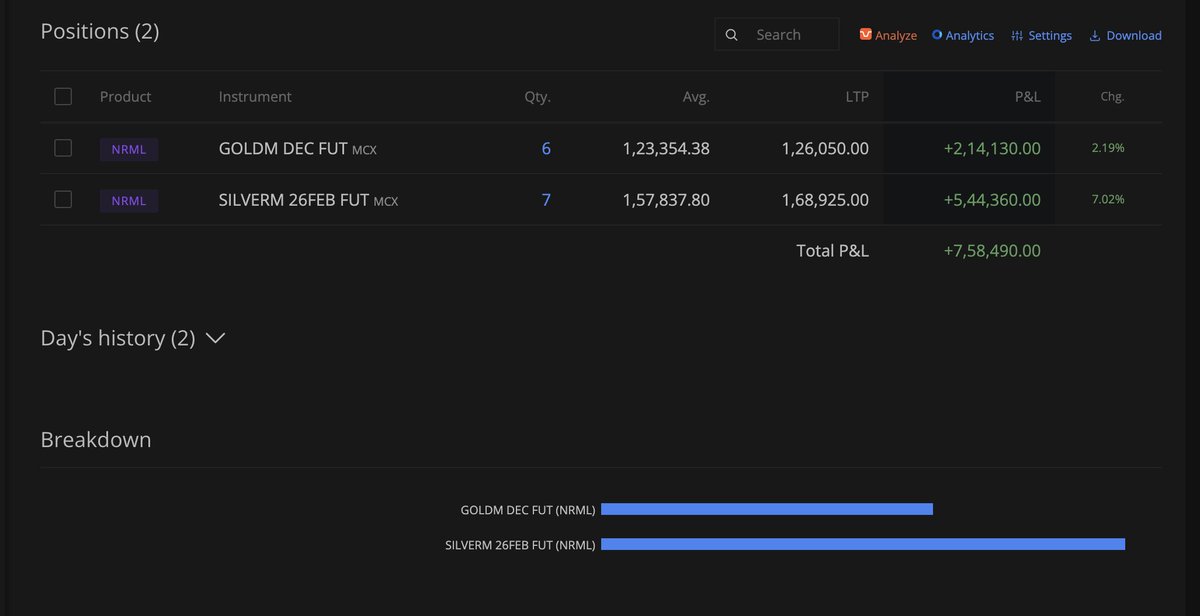Click change value 2.19%

point(1108,148)
